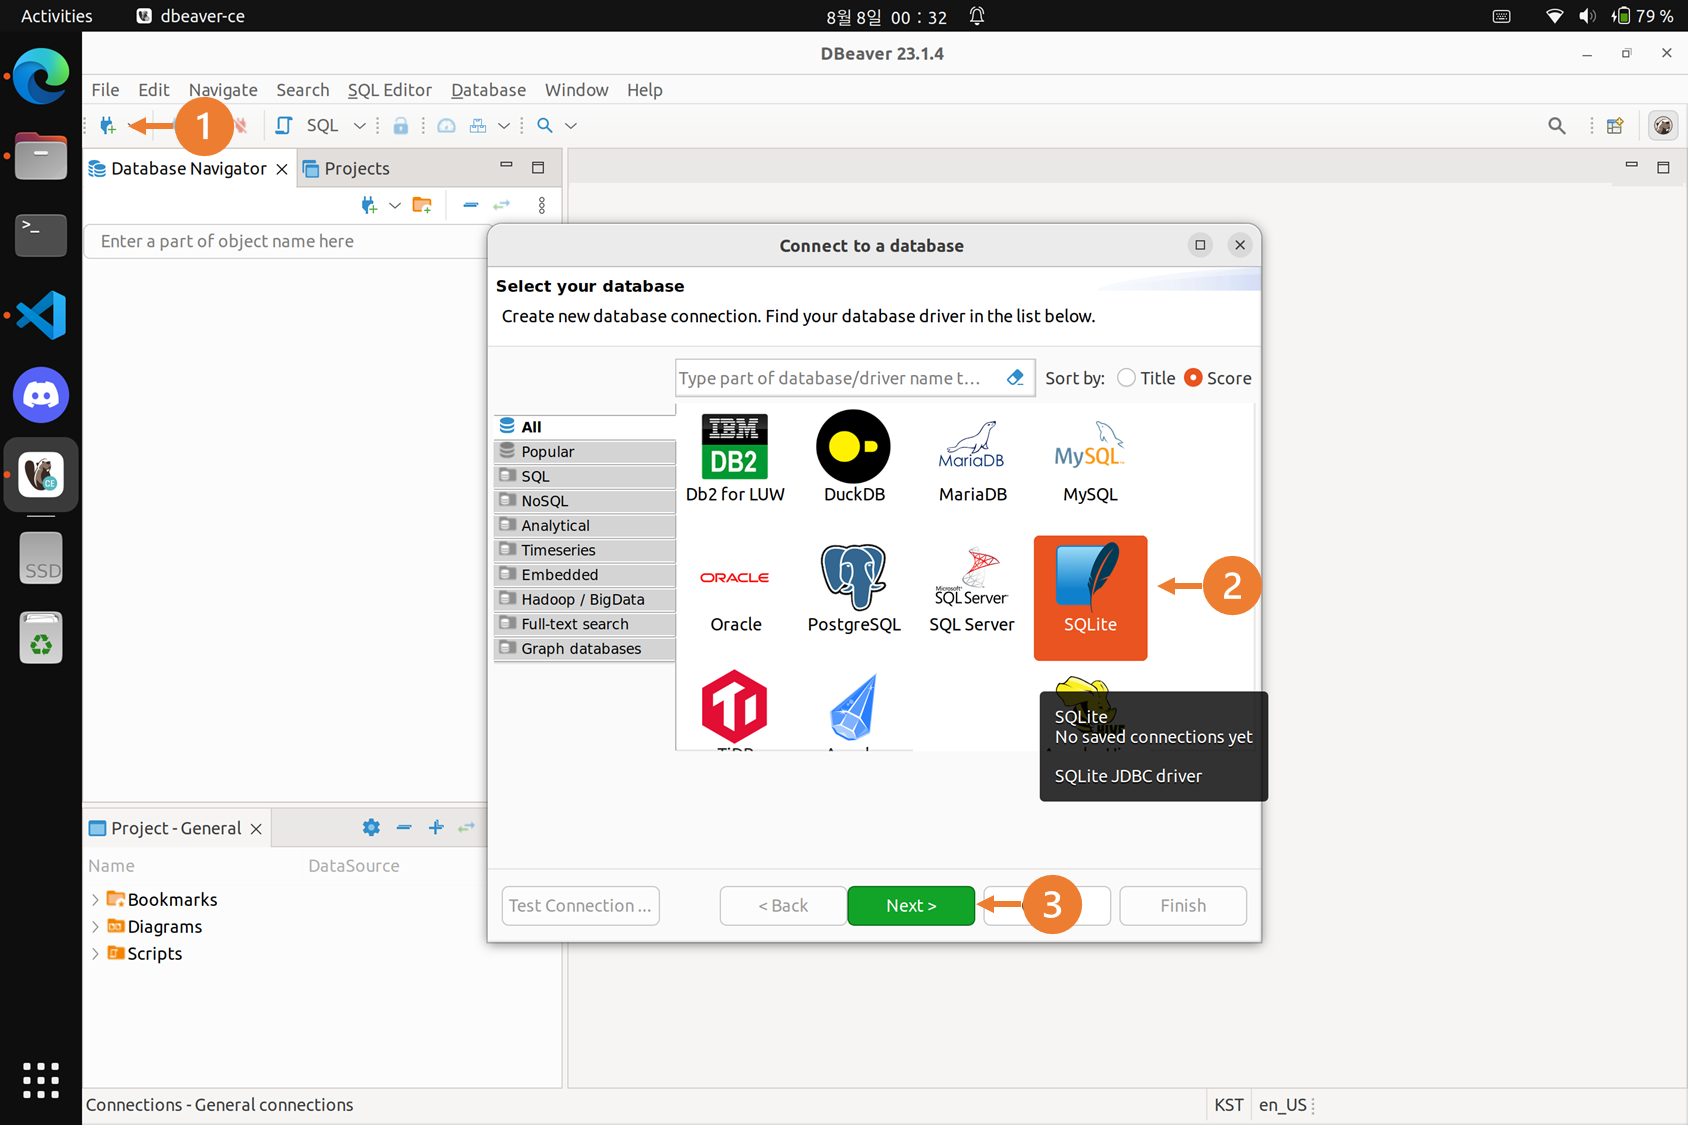Open the Help menu
1688x1125 pixels.
tap(645, 90)
